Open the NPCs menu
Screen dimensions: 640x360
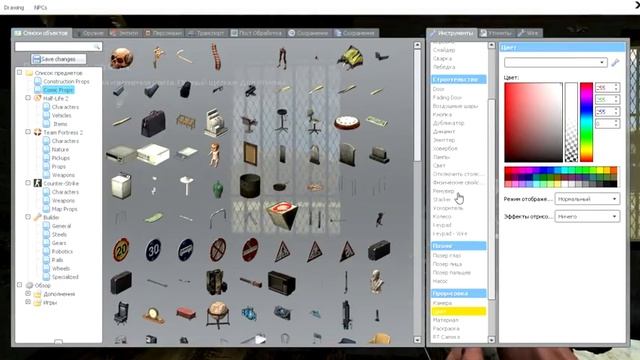[40, 7]
